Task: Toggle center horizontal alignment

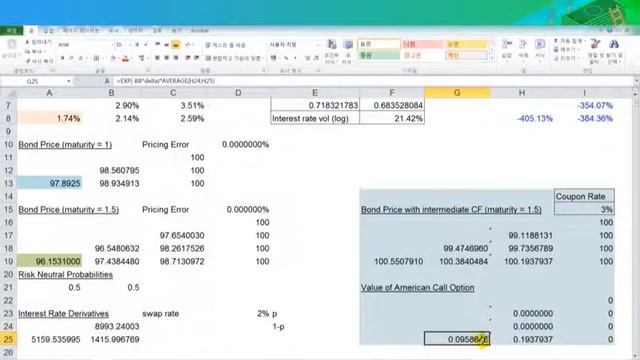Action: pyautogui.click(x=166, y=58)
